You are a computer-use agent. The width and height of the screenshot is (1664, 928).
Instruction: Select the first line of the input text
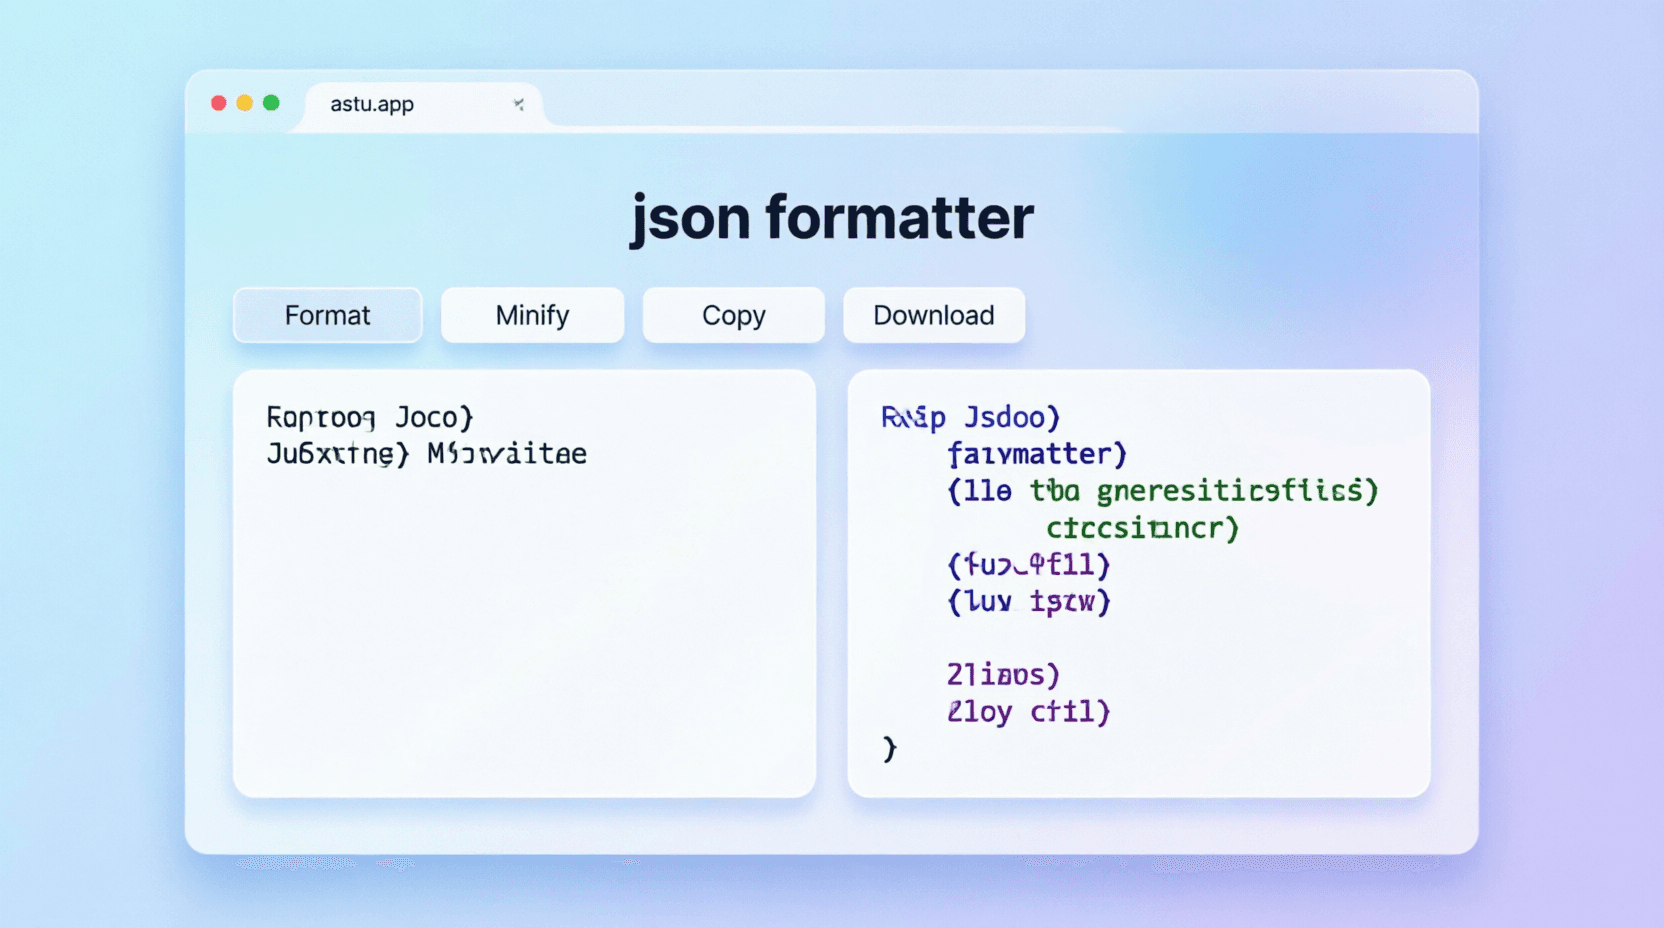[368, 417]
